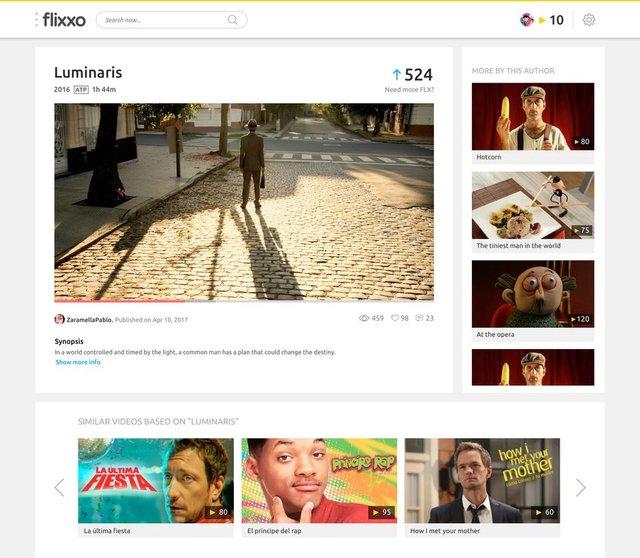Click the Published on Apr 10, 2017 text
Viewport: 640px width, 558px height.
[151, 320]
